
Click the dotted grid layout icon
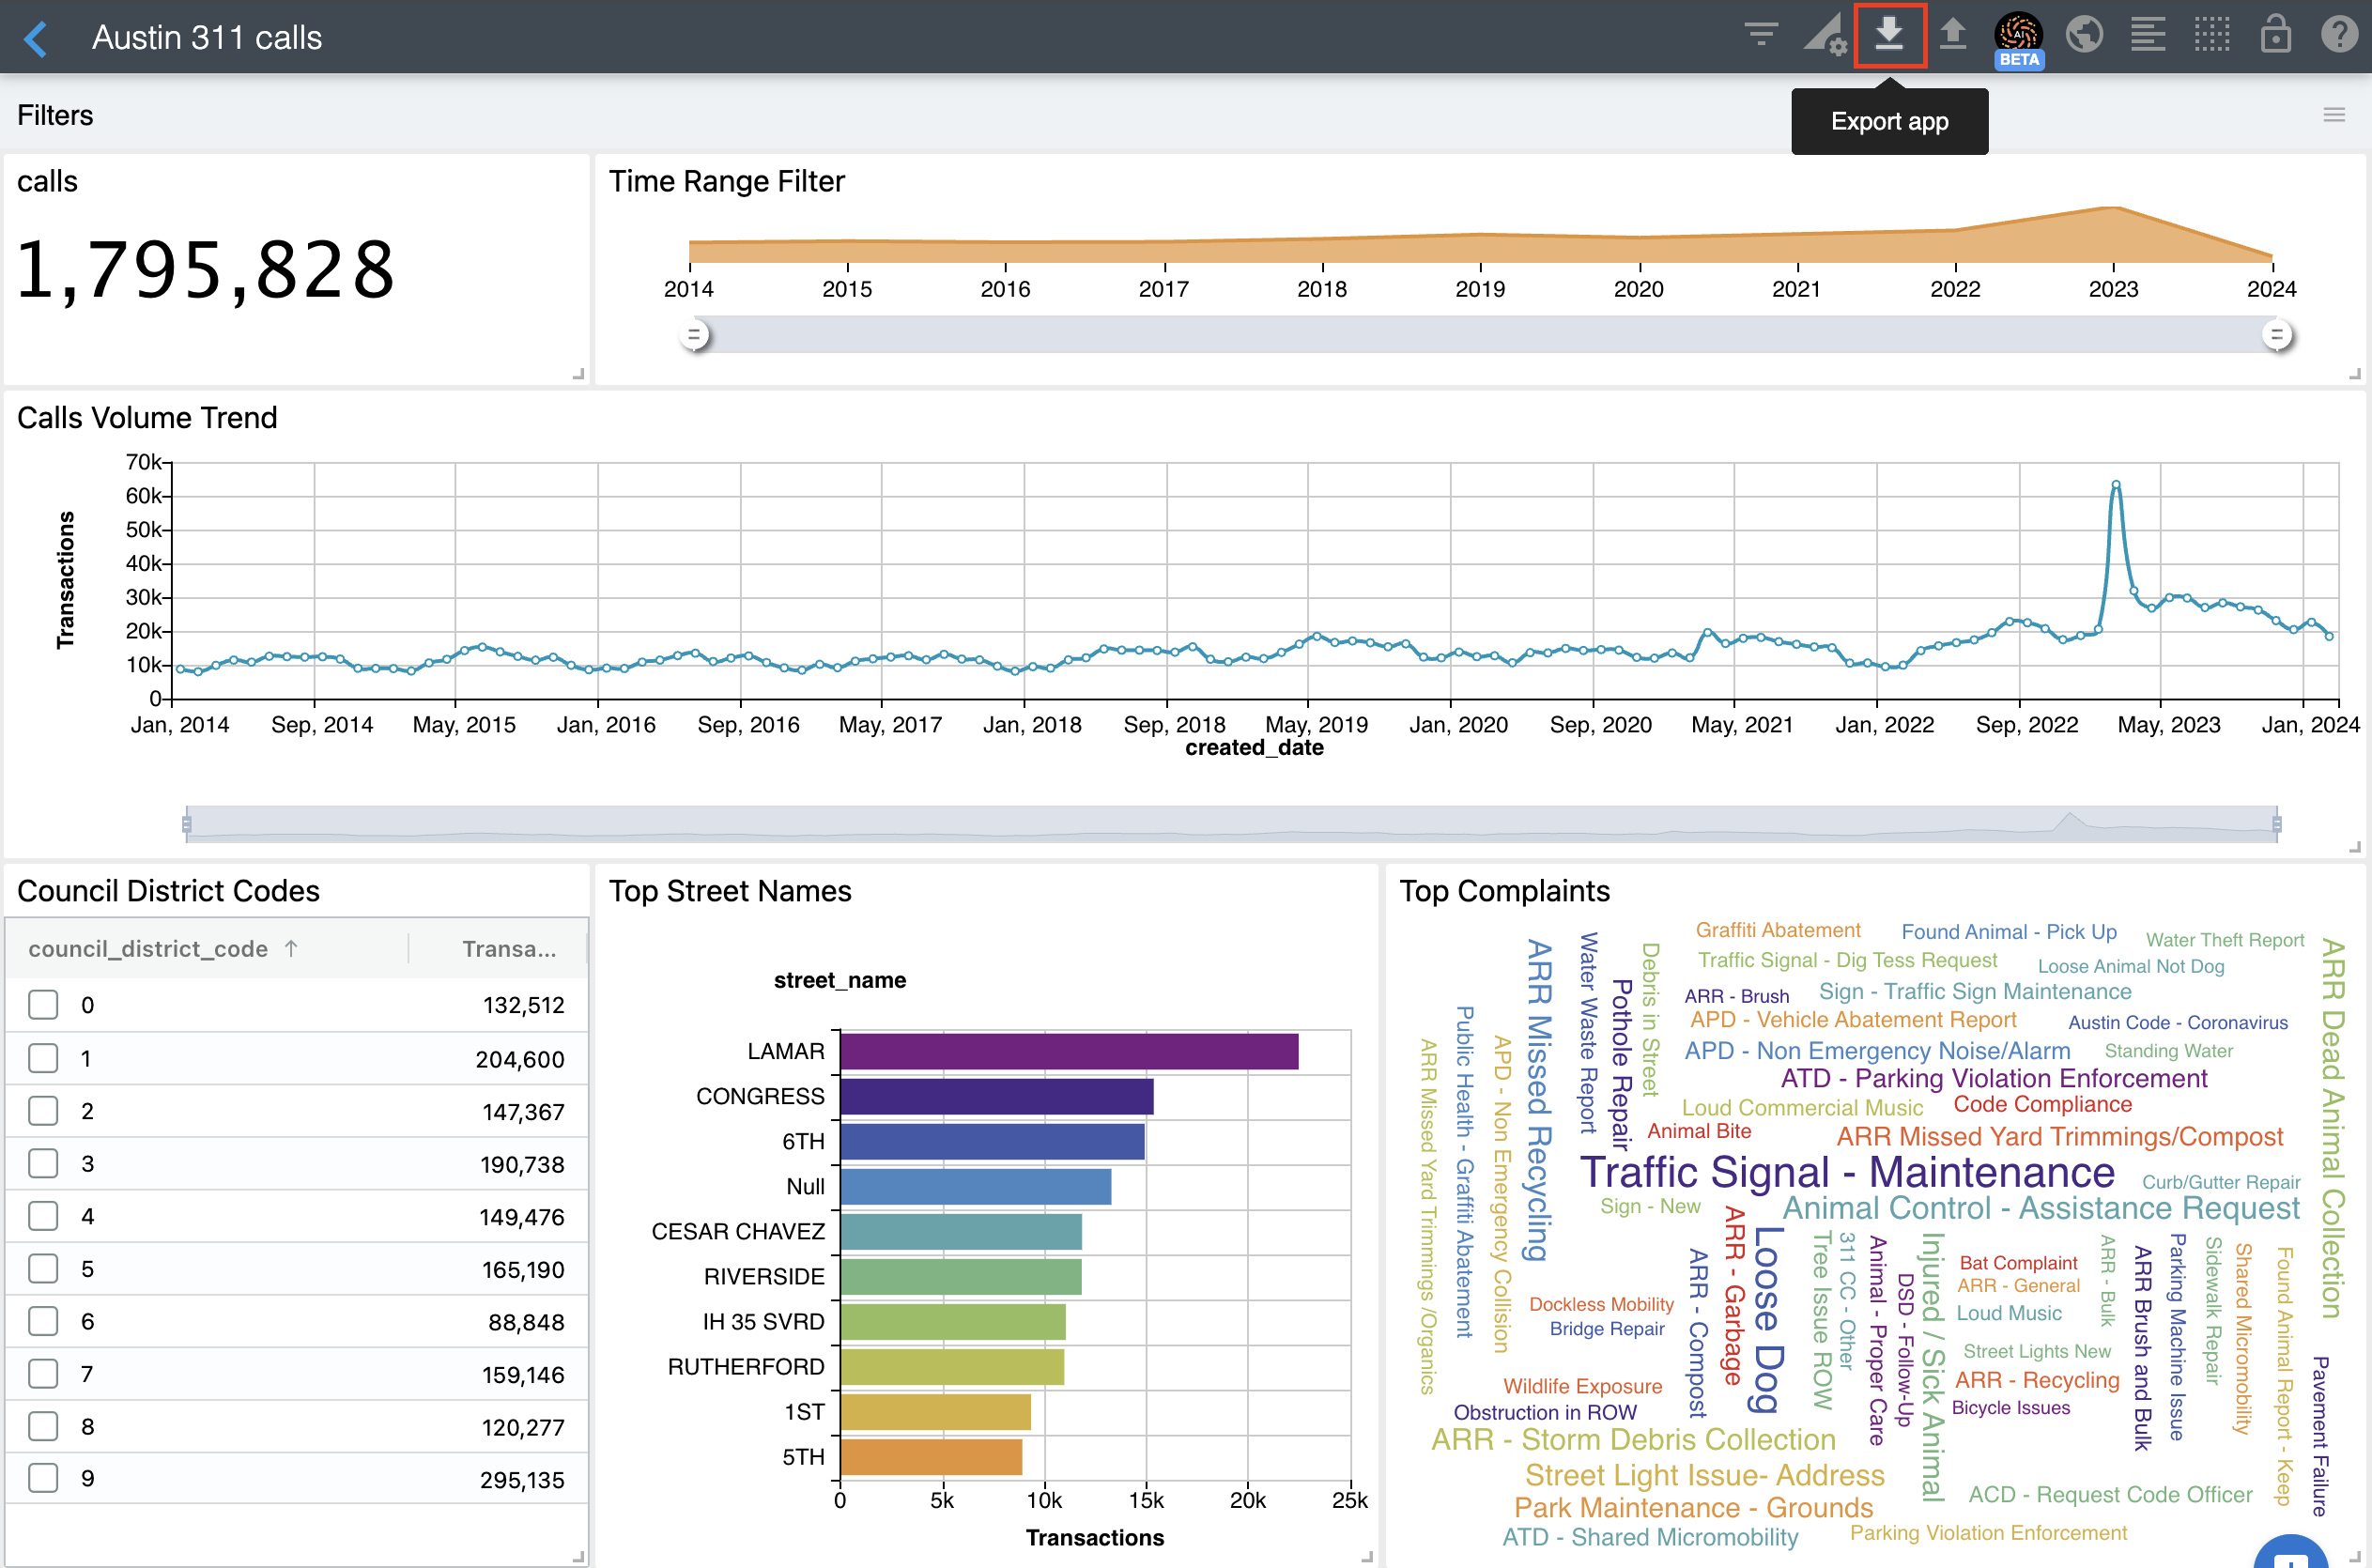tap(2212, 36)
